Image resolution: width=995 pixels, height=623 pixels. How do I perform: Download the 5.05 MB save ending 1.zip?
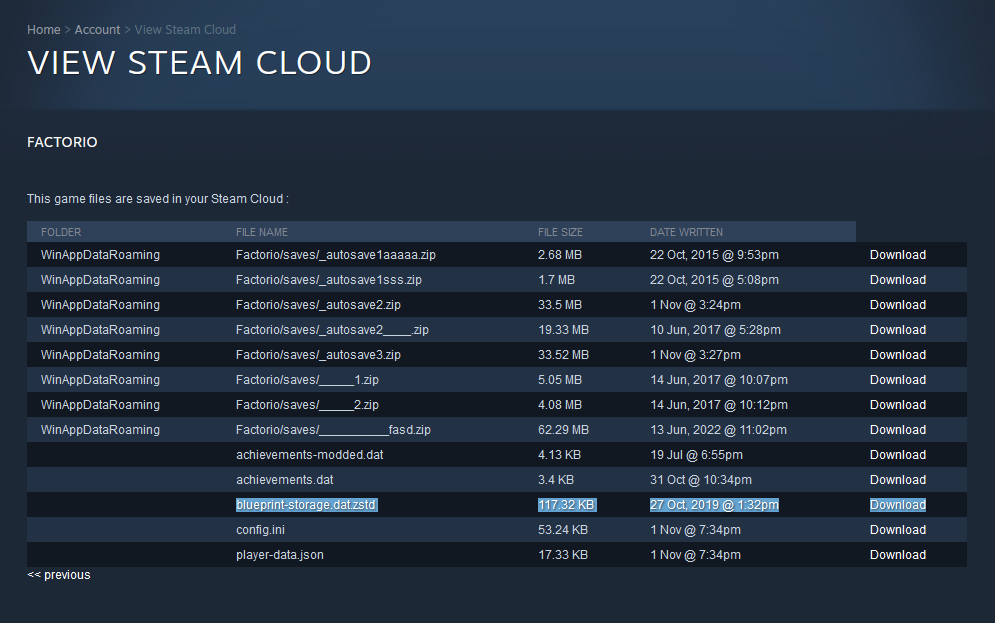coord(897,380)
